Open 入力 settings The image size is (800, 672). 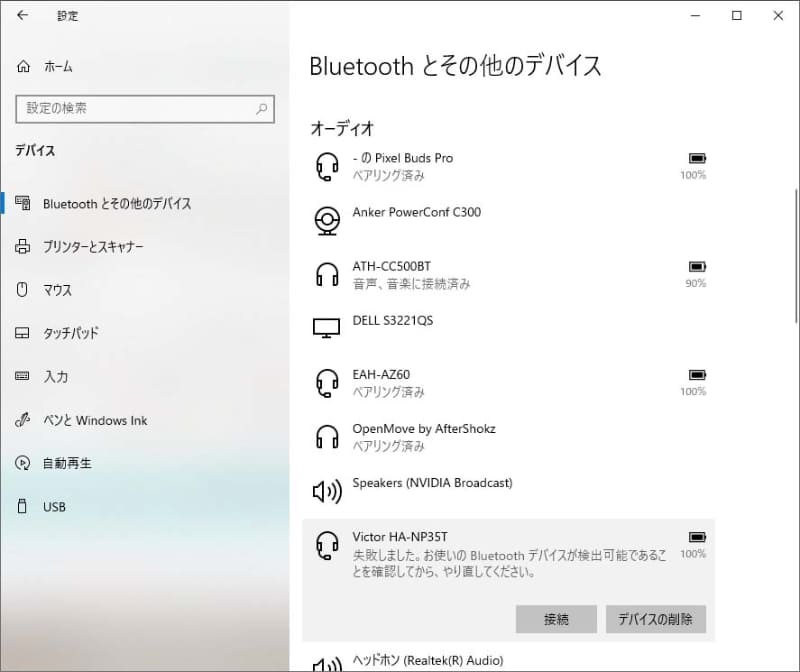[56, 377]
